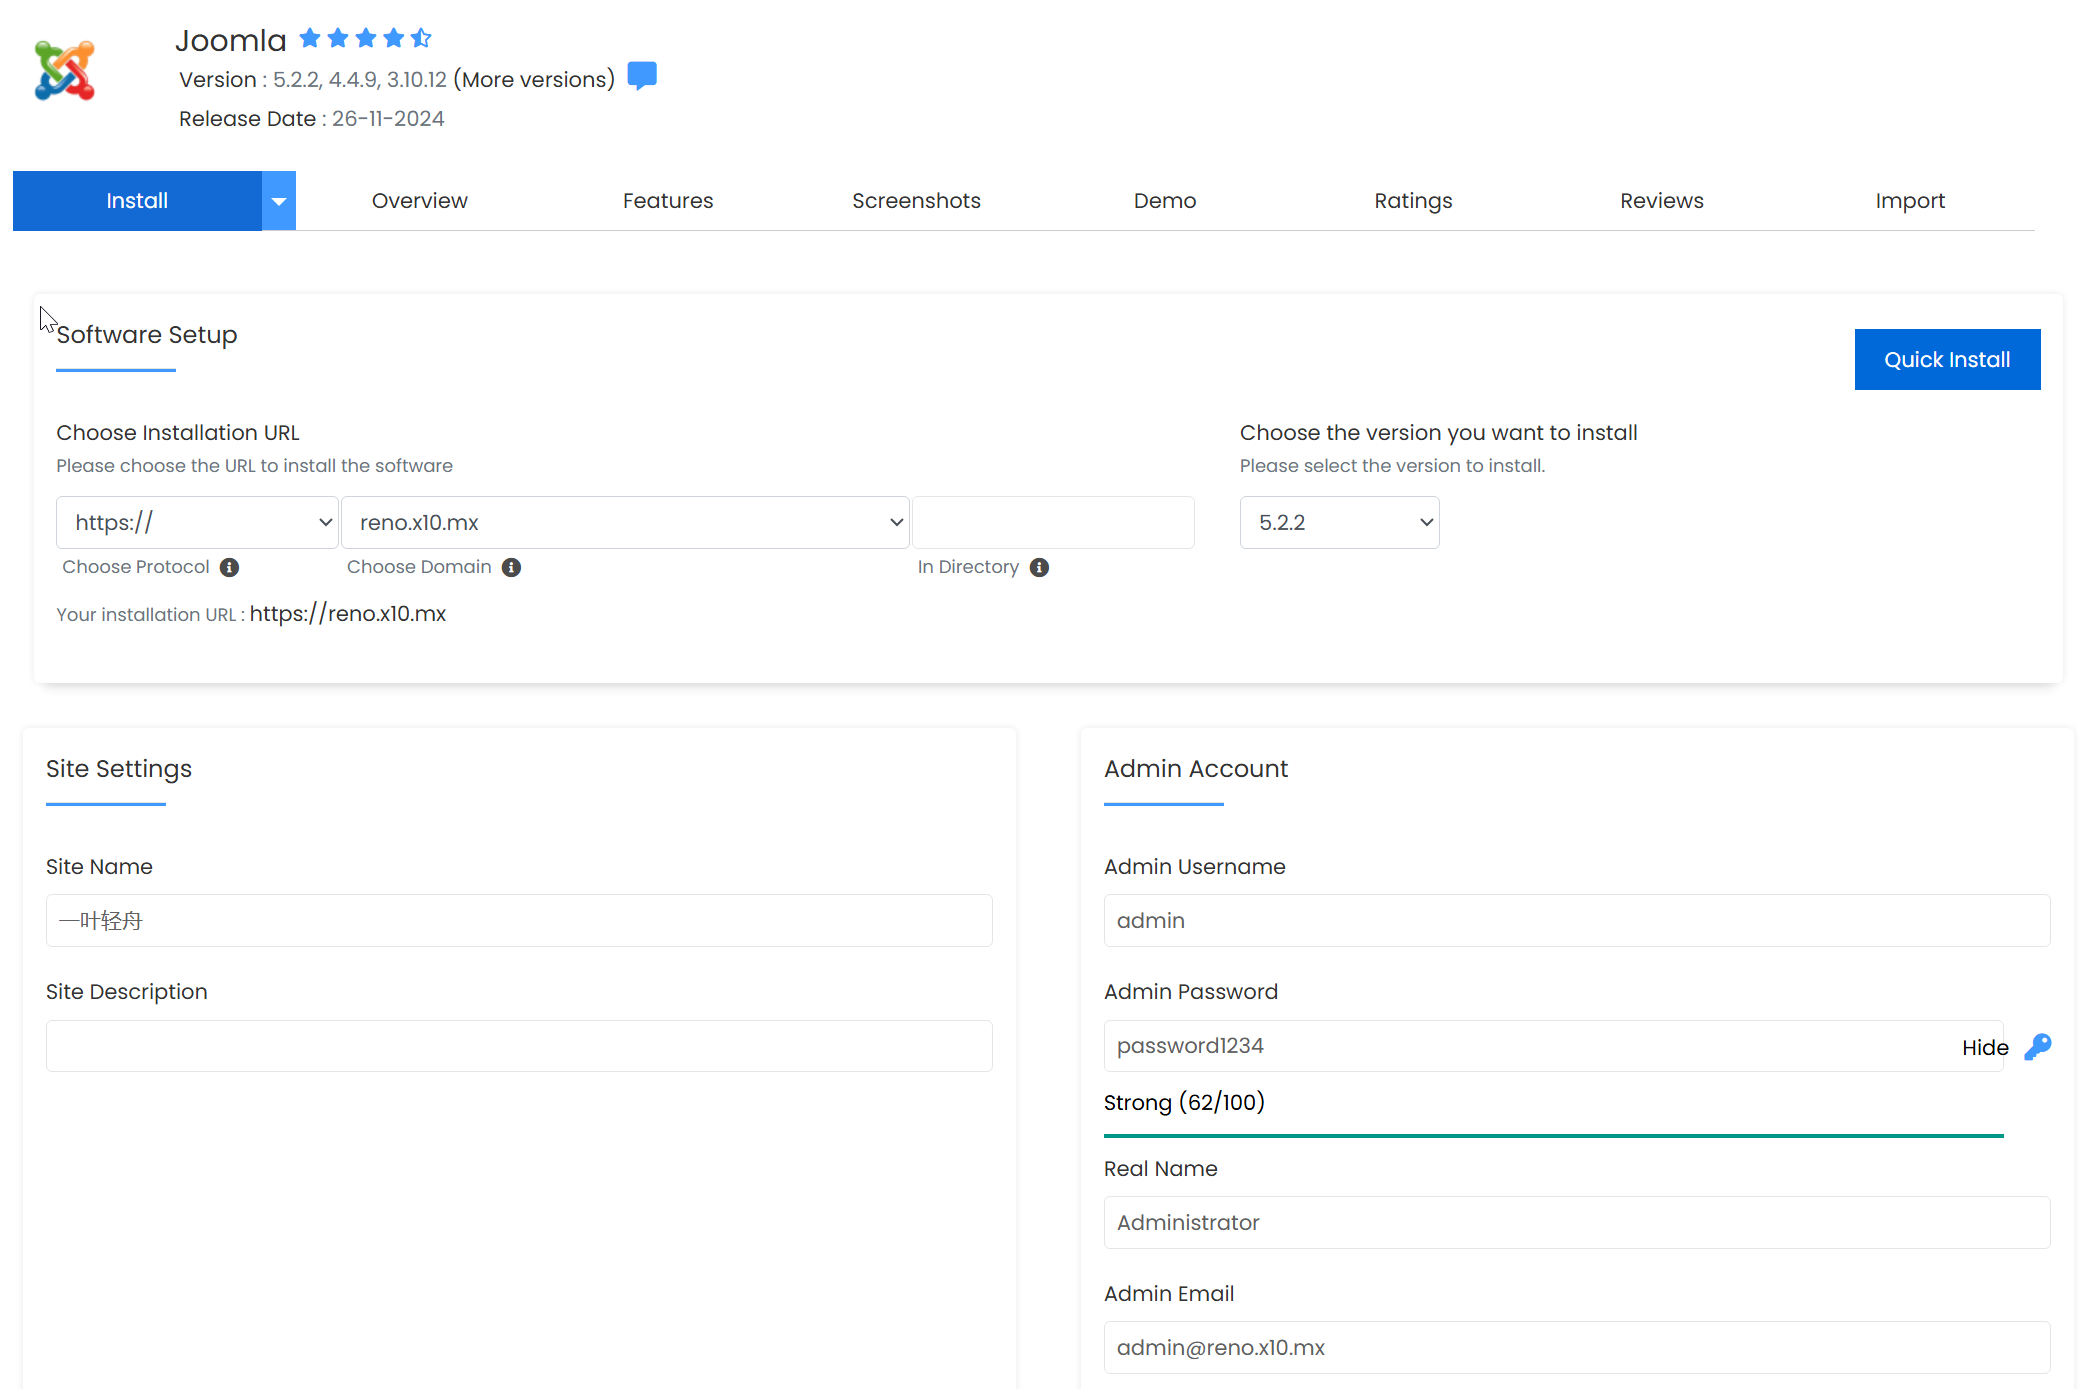Open the Screenshots tab
The height and width of the screenshot is (1389, 2097).
coord(916,201)
